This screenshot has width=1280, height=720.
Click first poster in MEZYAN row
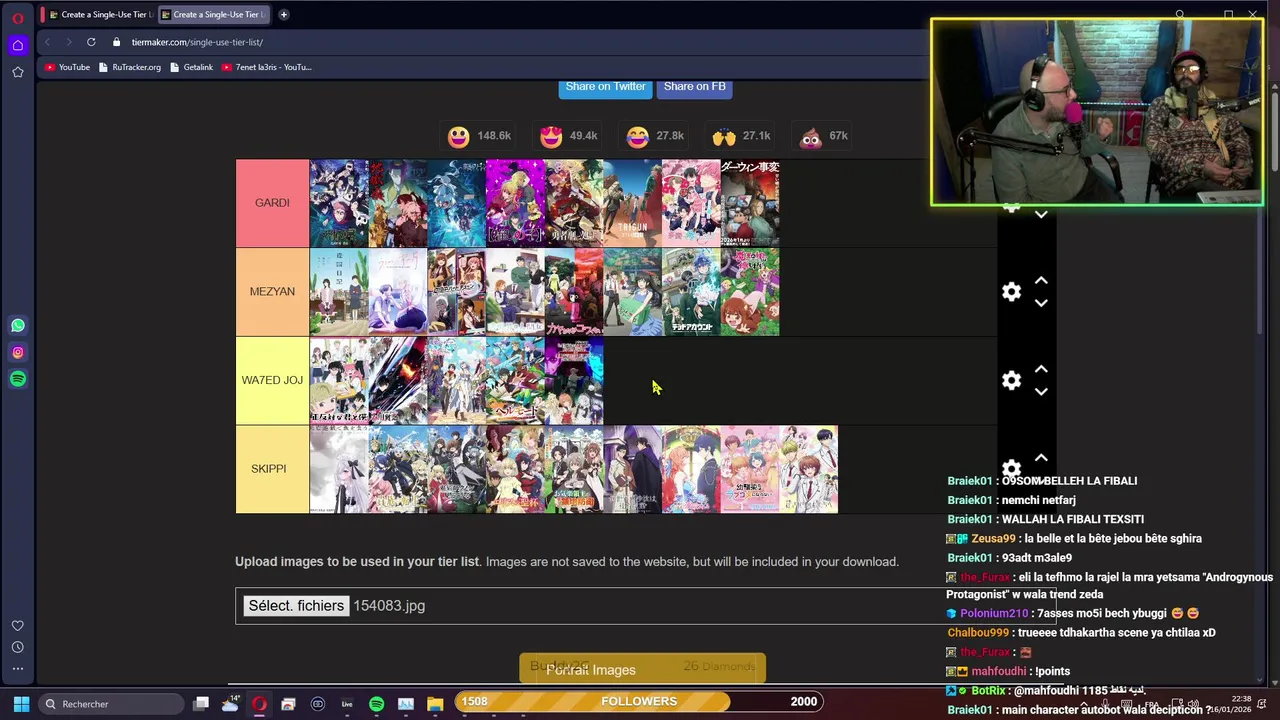click(x=339, y=292)
